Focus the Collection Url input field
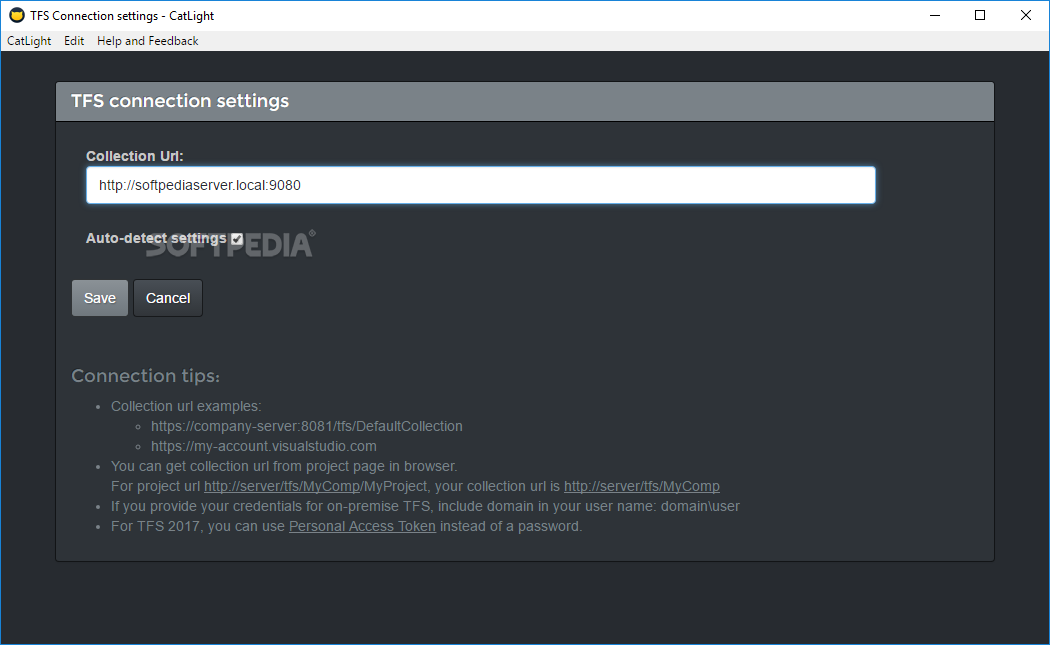Viewport: 1050px width, 645px height. (x=480, y=185)
